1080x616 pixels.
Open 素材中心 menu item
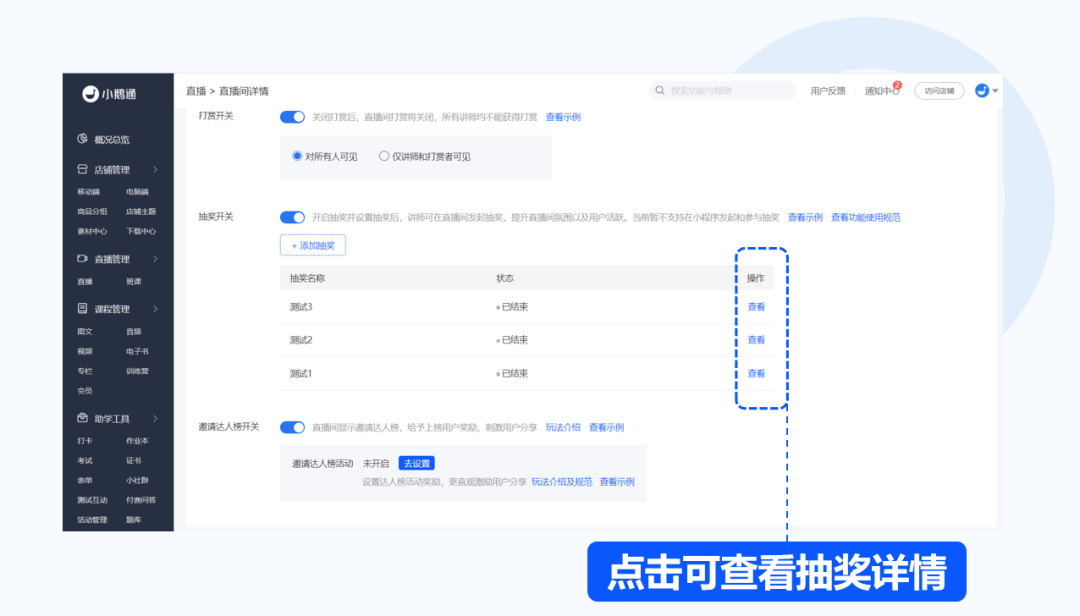point(92,232)
